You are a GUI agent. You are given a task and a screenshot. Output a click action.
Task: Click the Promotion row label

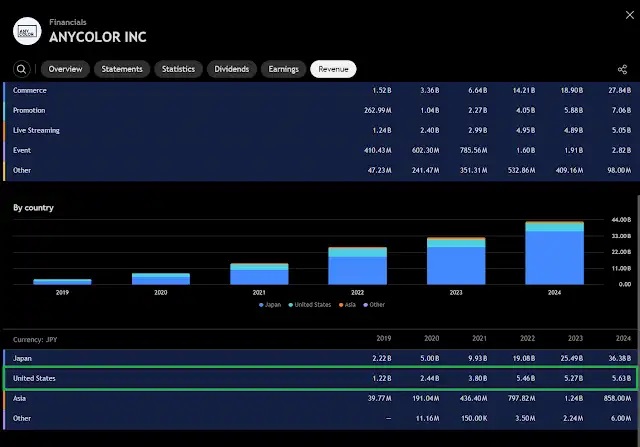pos(29,110)
